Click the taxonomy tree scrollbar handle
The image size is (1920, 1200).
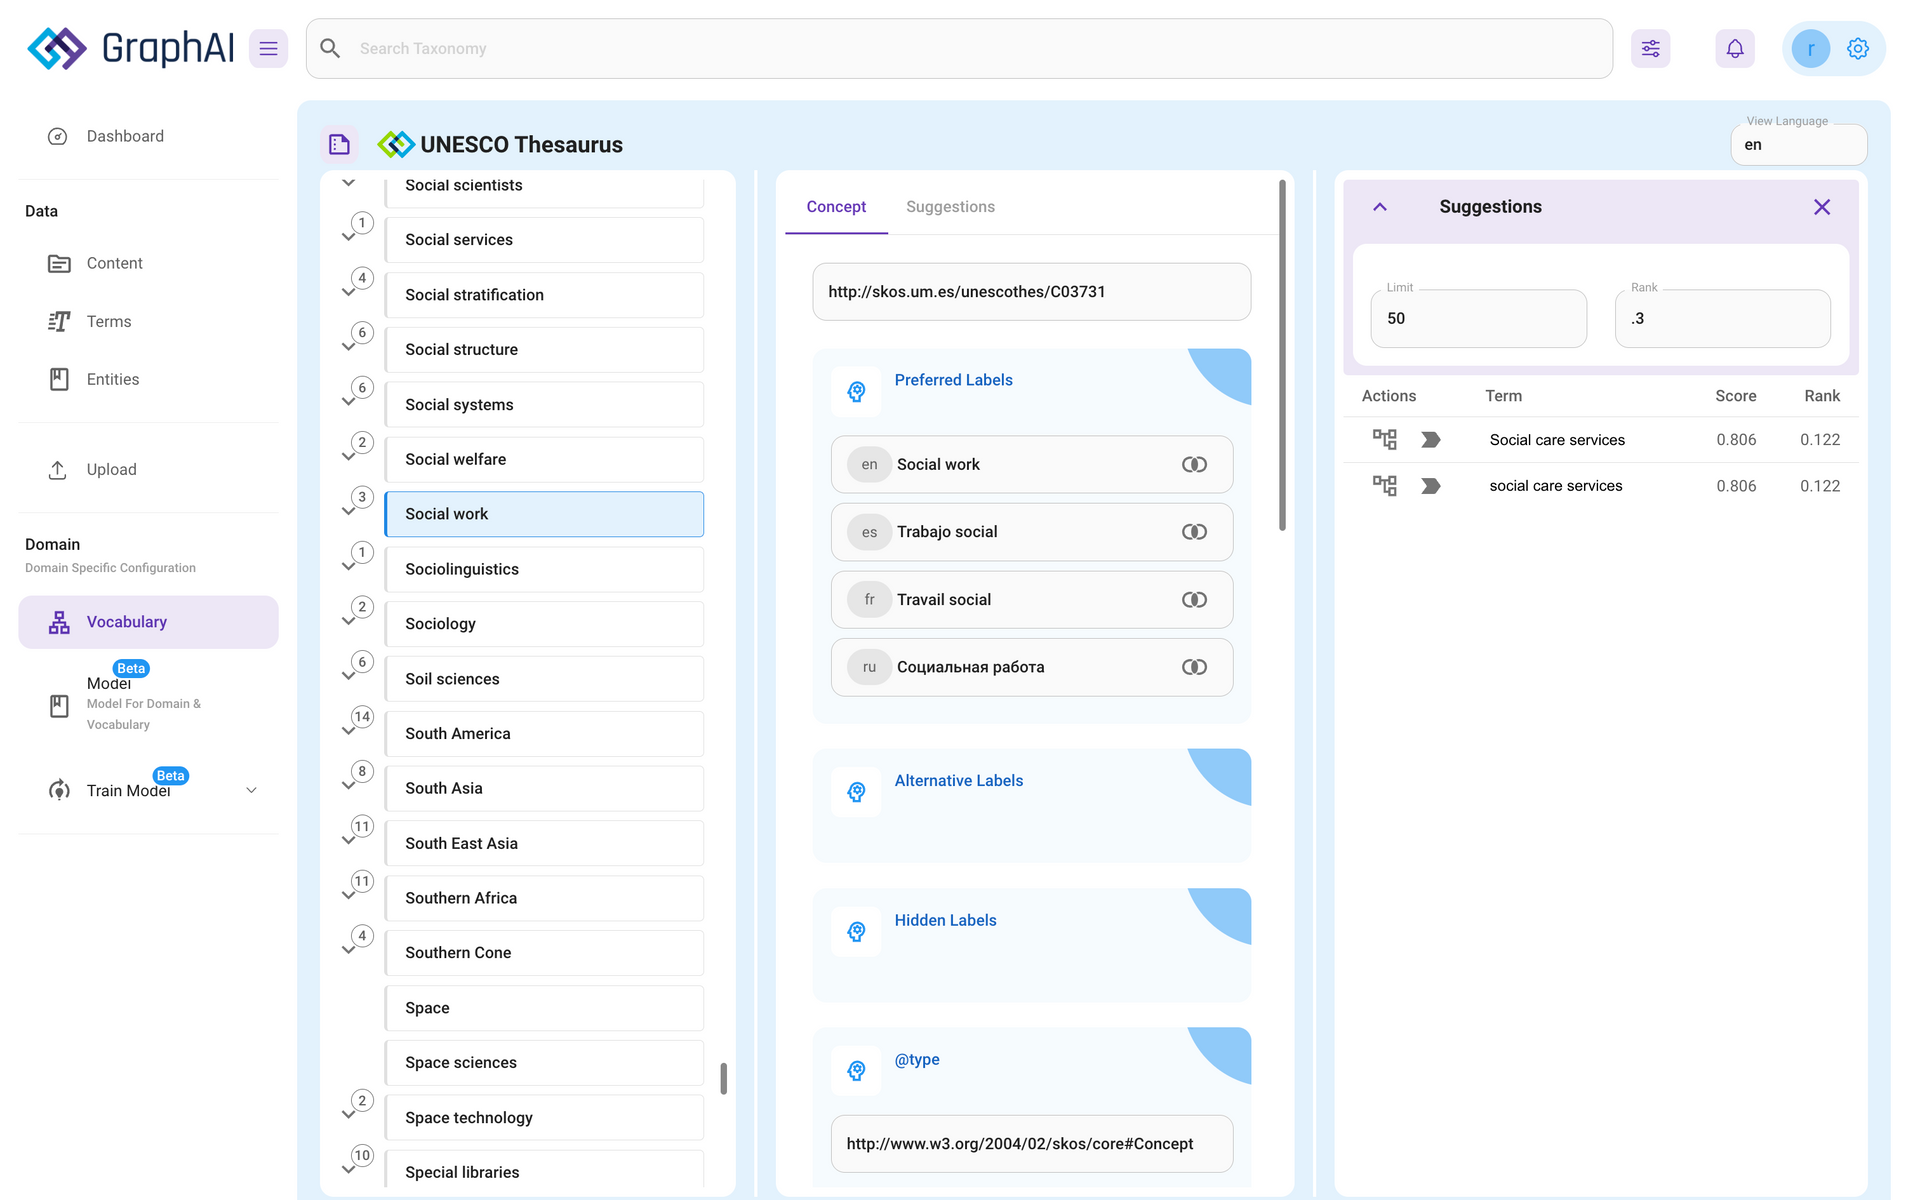[723, 1078]
